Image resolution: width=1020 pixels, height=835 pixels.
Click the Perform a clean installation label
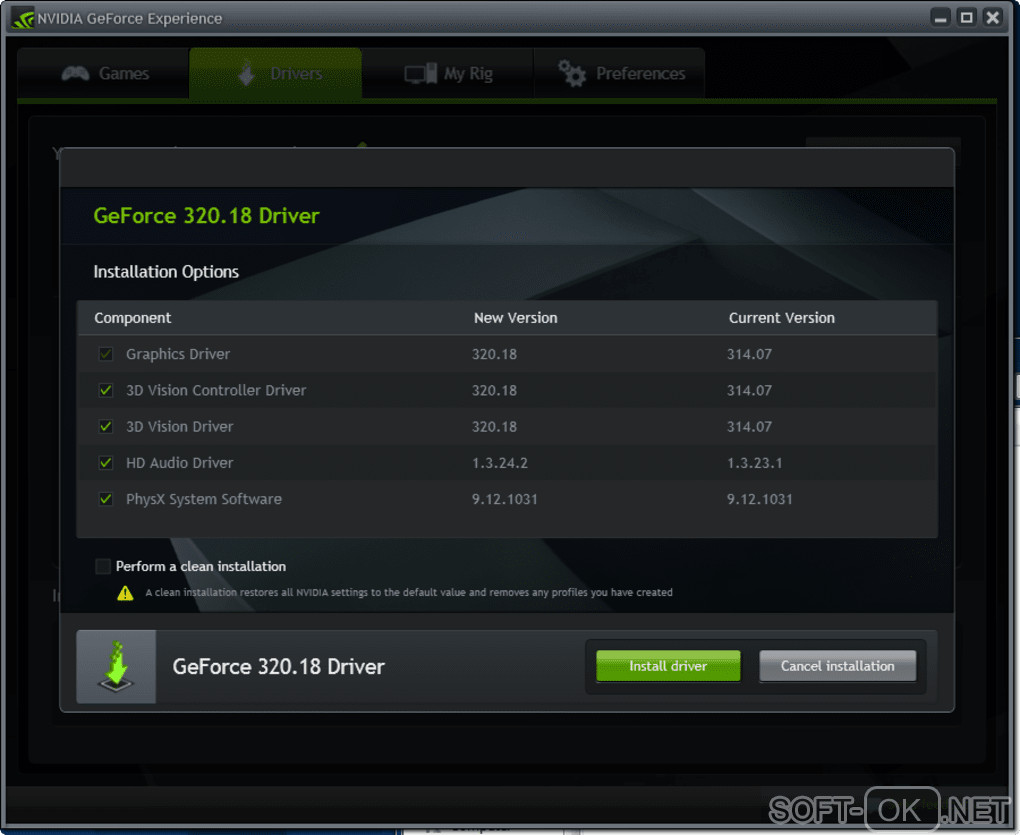click(200, 566)
